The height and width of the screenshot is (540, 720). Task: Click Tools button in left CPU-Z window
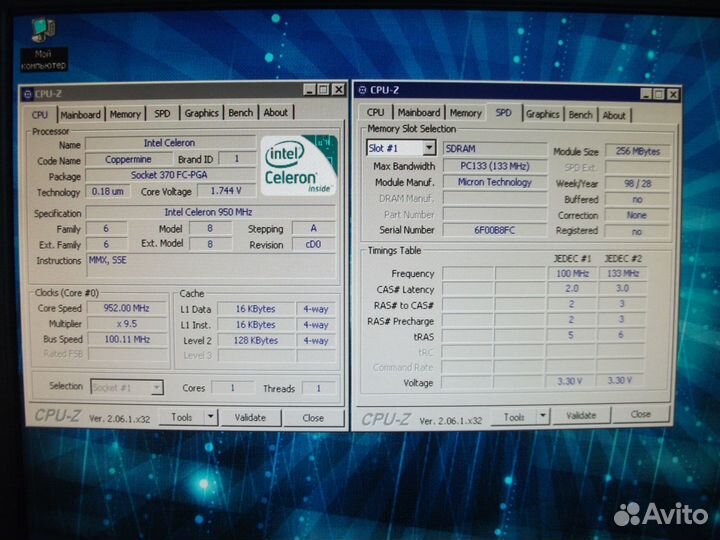pos(182,417)
